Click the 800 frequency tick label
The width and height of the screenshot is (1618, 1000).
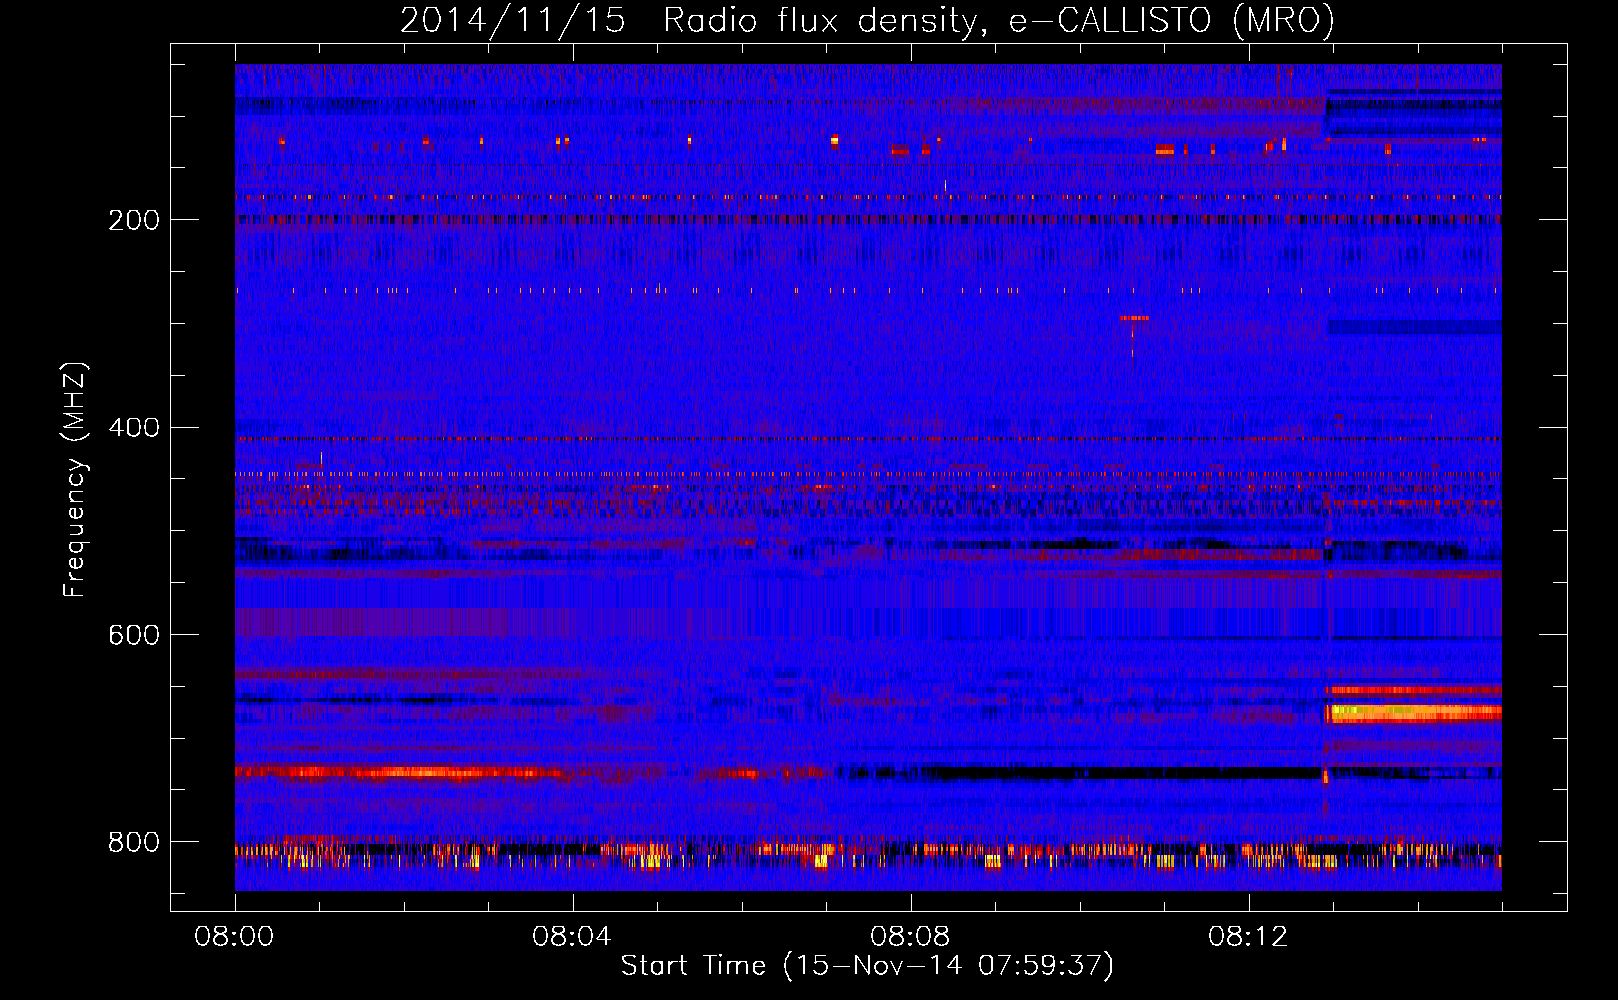click(134, 842)
